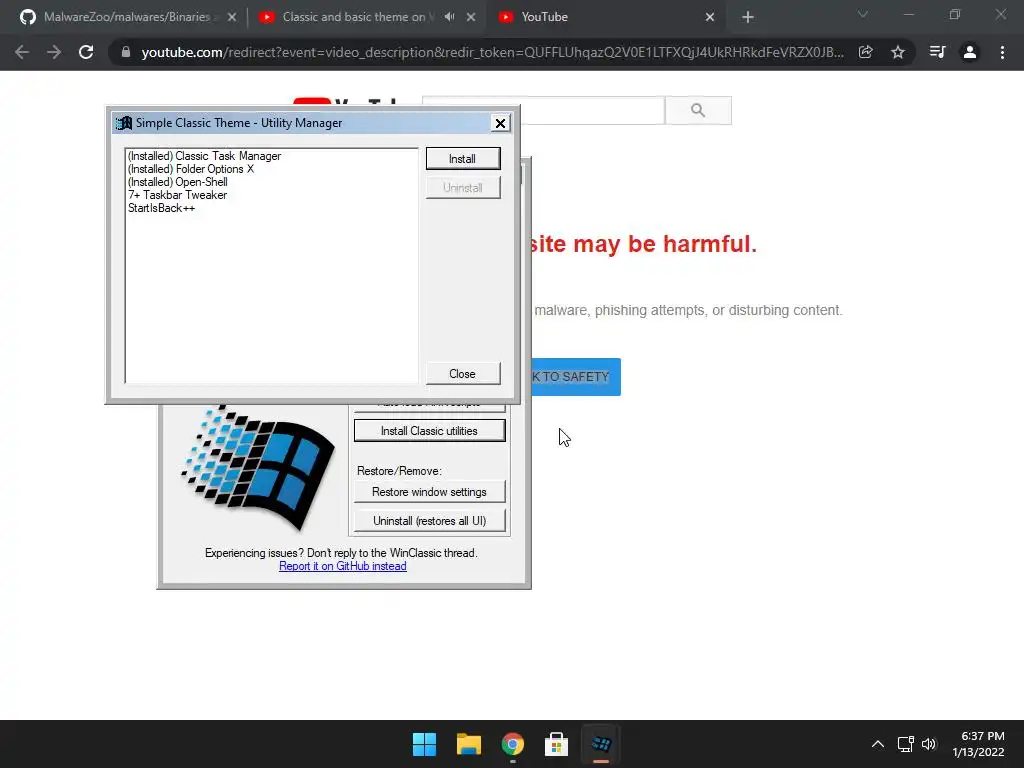Go back in Chrome browser history
The width and height of the screenshot is (1024, 768).
(x=22, y=52)
